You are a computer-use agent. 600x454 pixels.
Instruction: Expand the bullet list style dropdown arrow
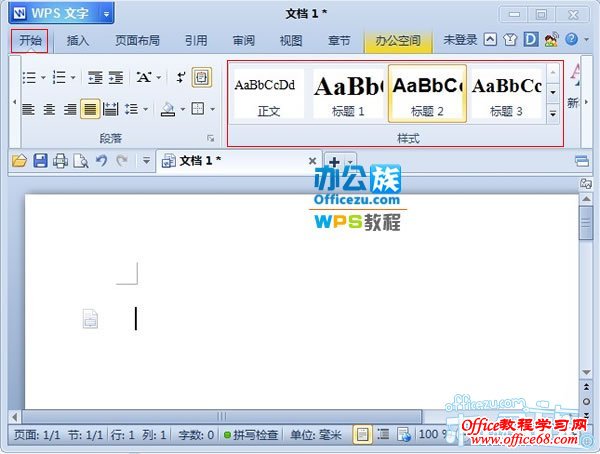[x=43, y=78]
